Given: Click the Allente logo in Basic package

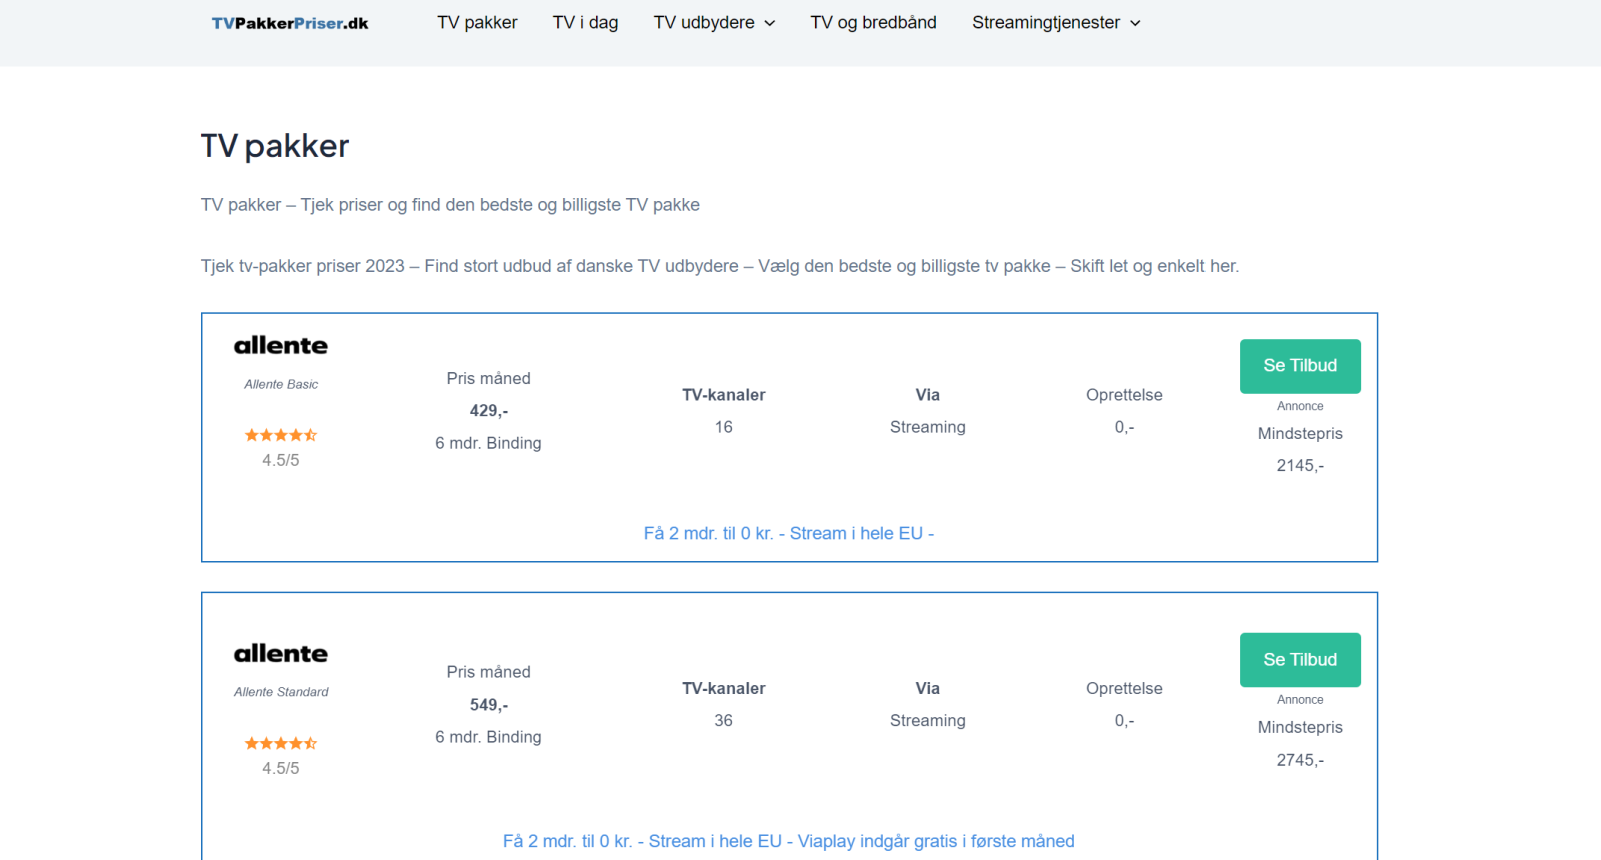Looking at the screenshot, I should pos(281,346).
